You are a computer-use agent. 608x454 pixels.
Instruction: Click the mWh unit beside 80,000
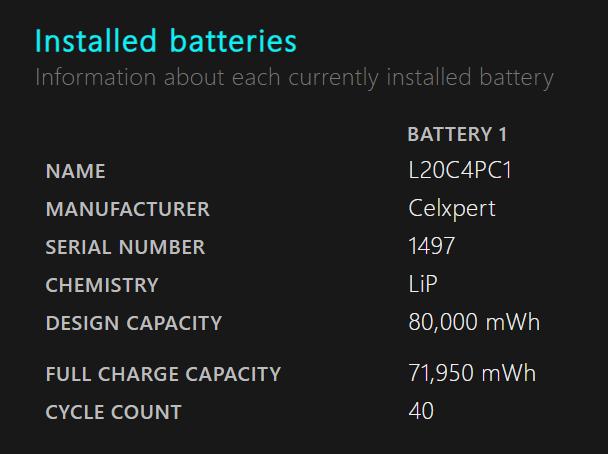(513, 323)
